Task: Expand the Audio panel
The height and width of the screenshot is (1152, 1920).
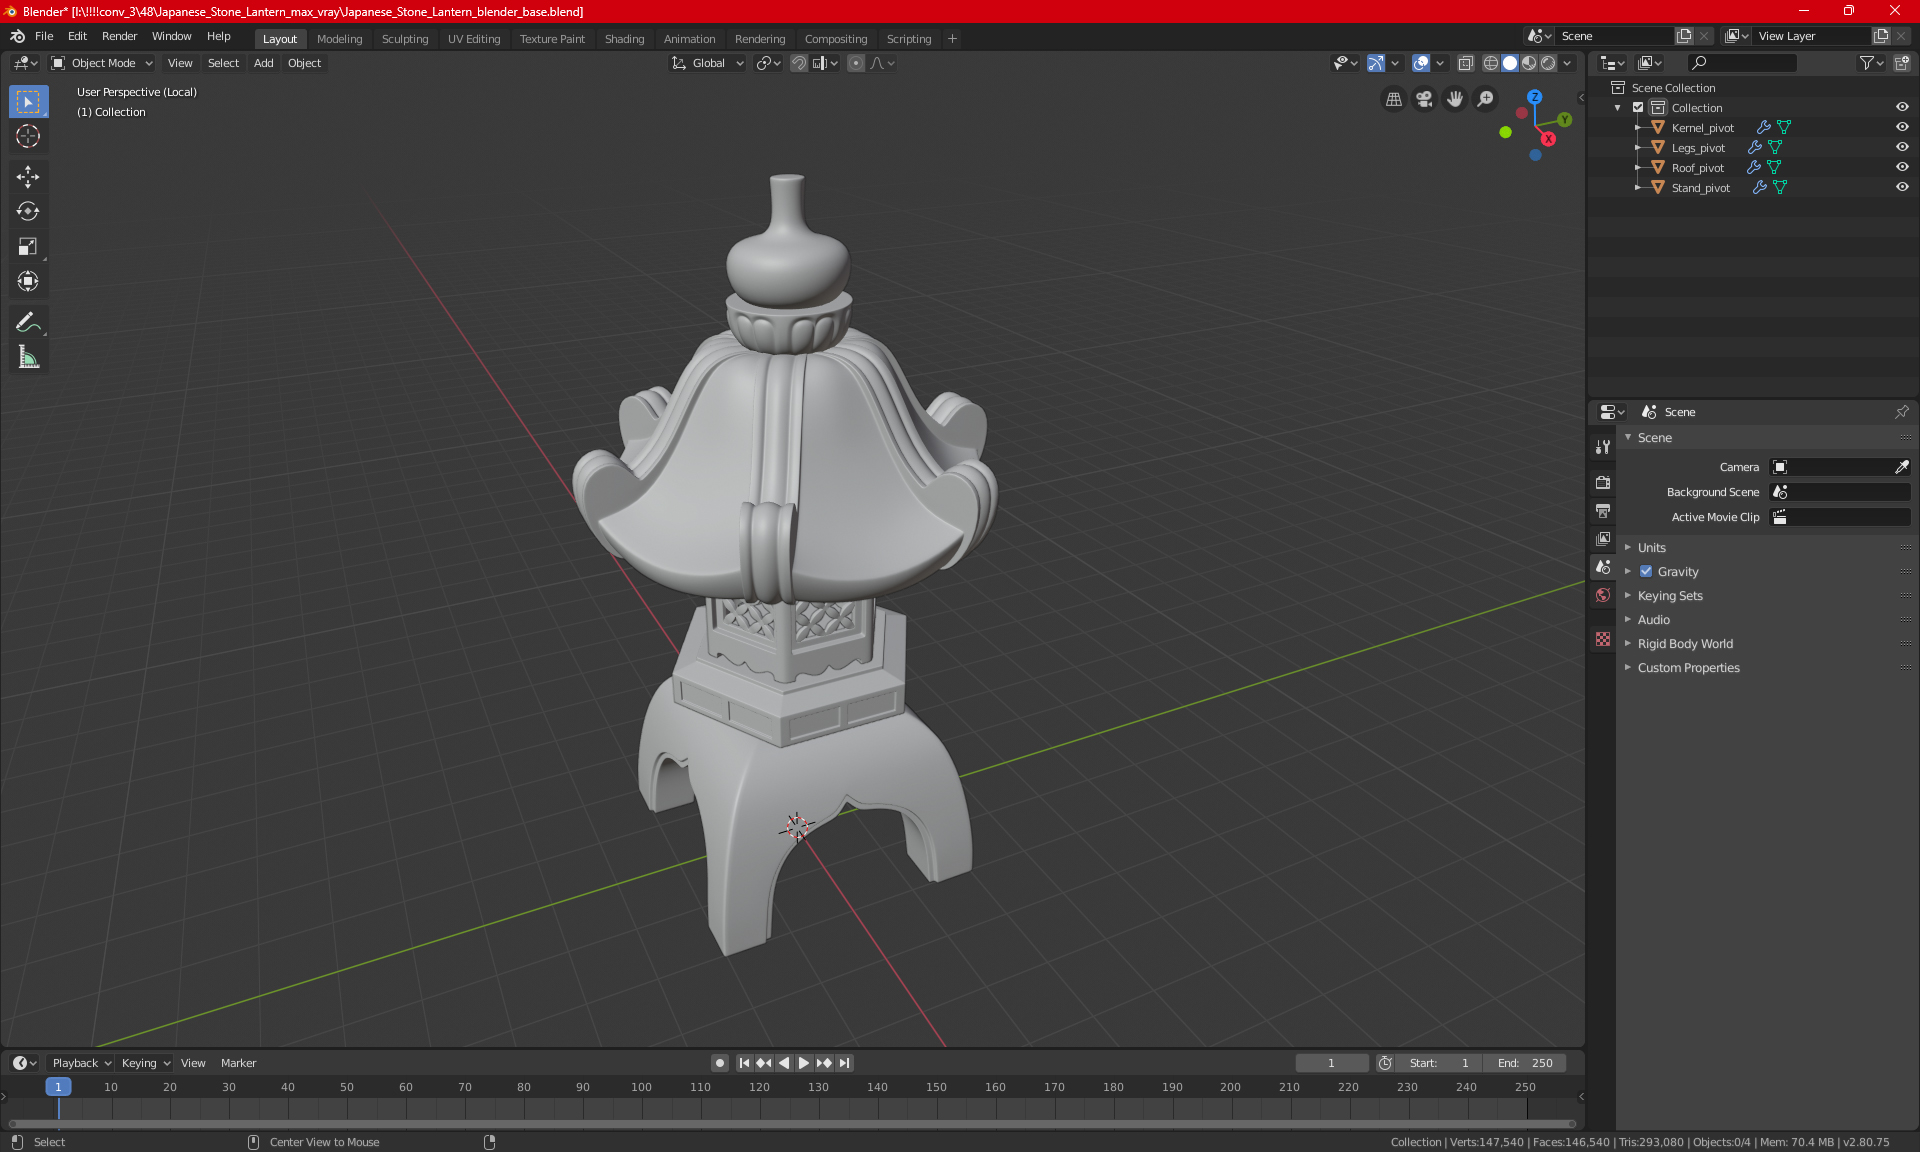Action: pos(1654,620)
